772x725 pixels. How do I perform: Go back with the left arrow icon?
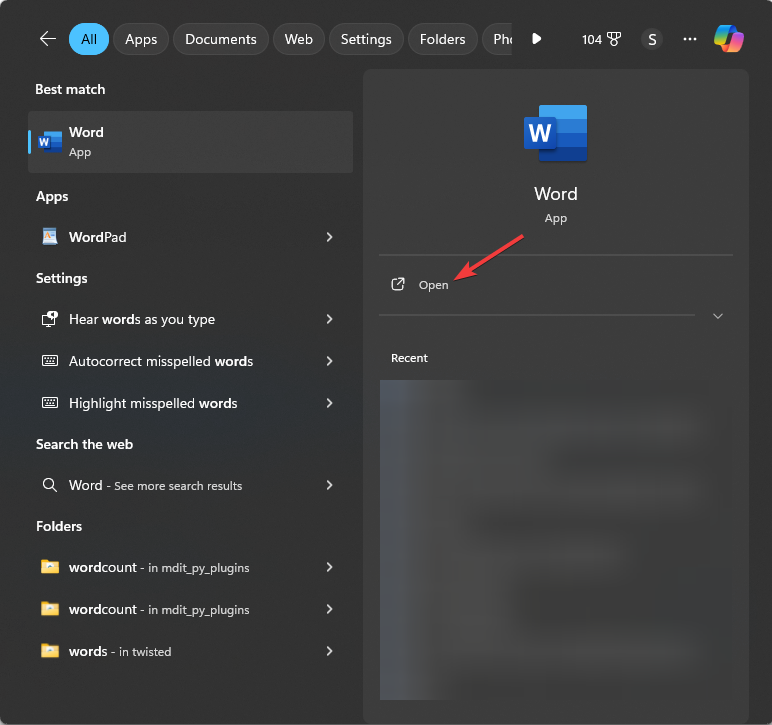[x=48, y=39]
